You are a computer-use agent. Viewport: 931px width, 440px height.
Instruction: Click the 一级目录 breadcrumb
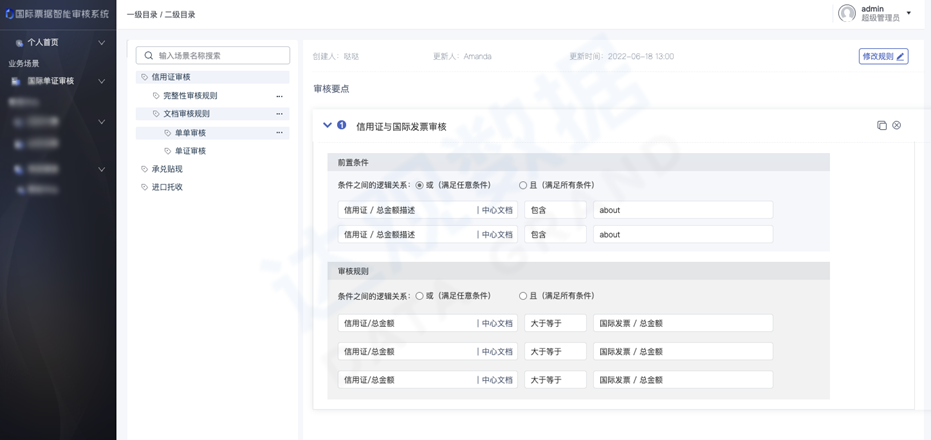click(x=142, y=15)
